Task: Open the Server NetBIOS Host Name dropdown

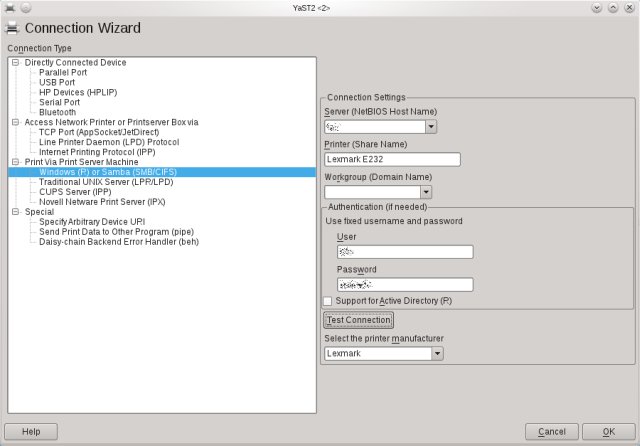Action: (x=430, y=127)
